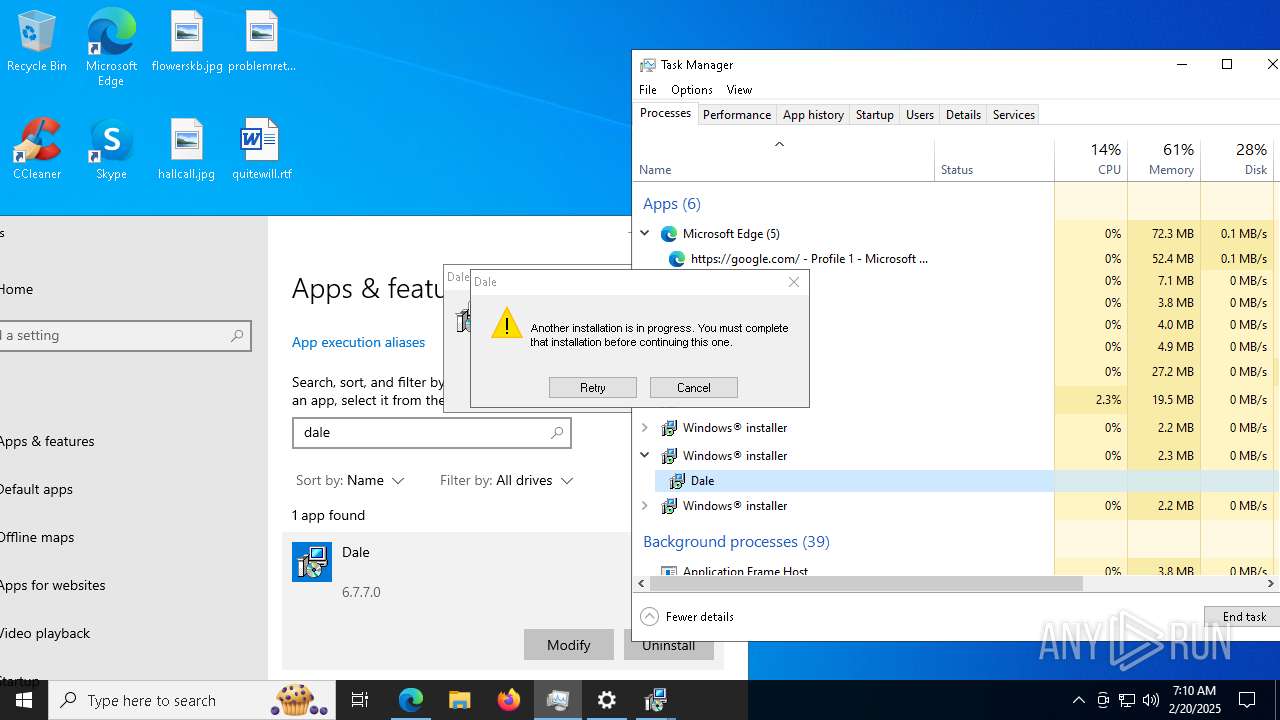Switch to App history tab
The width and height of the screenshot is (1280, 720).
point(813,115)
